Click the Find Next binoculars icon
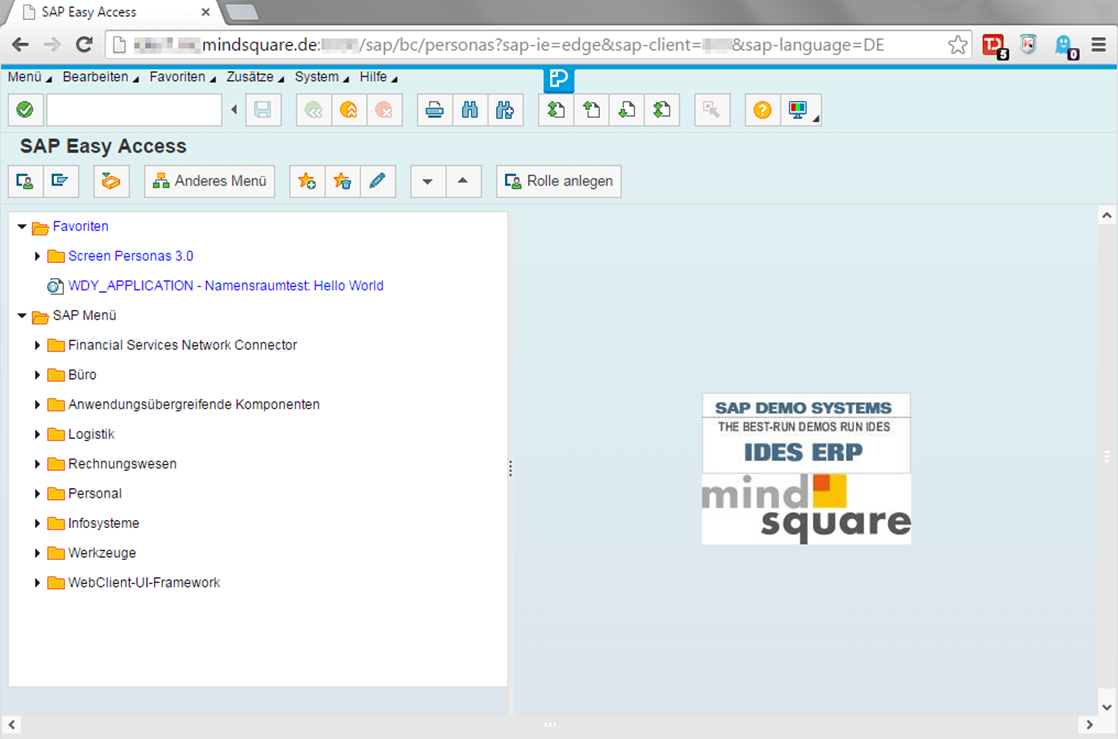This screenshot has width=1118, height=739. click(x=506, y=110)
